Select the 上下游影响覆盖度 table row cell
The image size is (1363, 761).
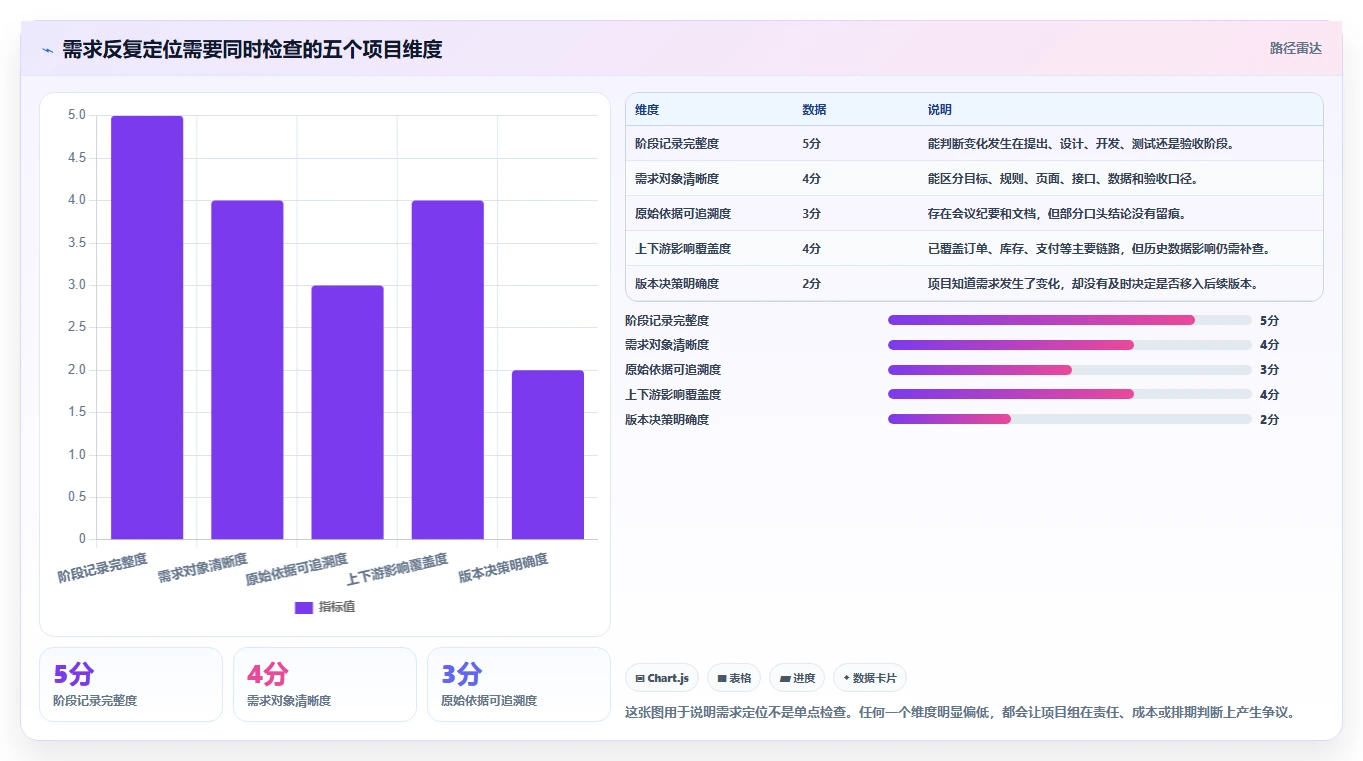[x=683, y=249]
